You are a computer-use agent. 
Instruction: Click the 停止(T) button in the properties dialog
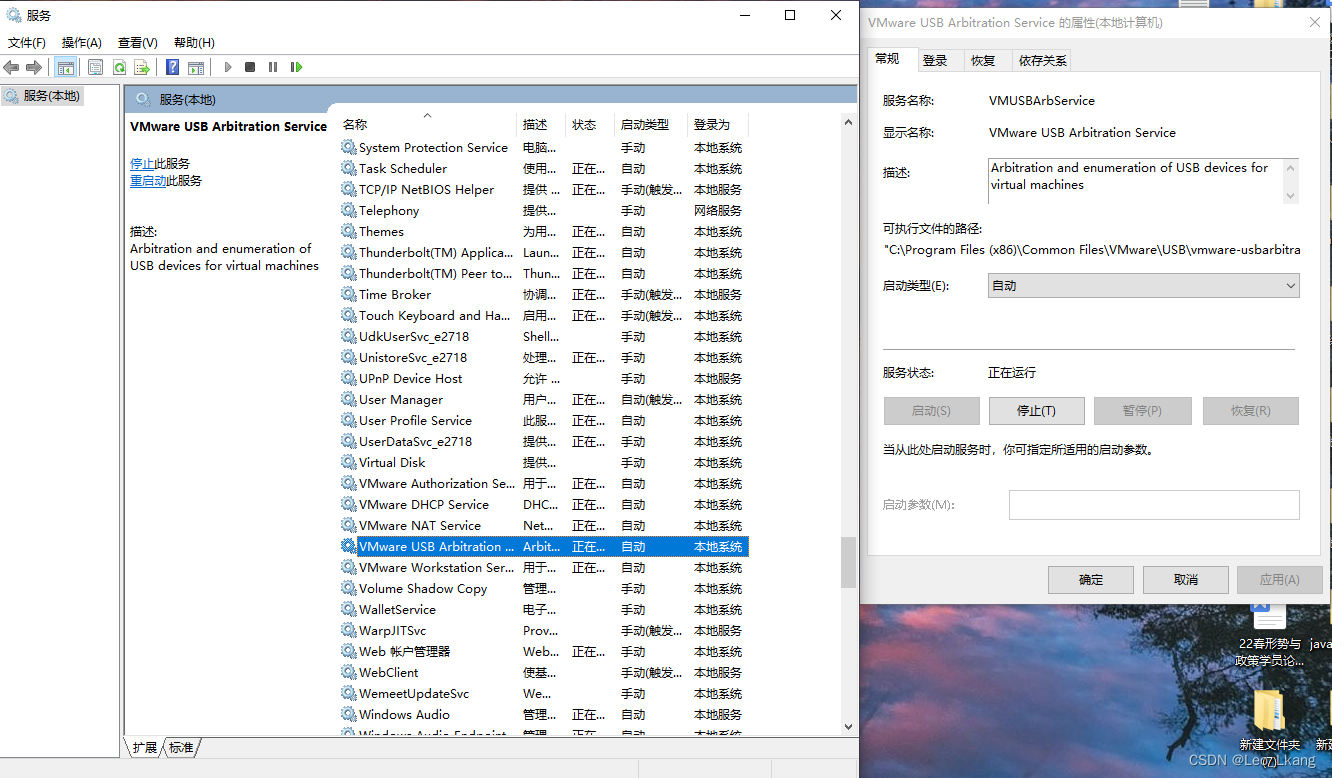pyautogui.click(x=1036, y=411)
